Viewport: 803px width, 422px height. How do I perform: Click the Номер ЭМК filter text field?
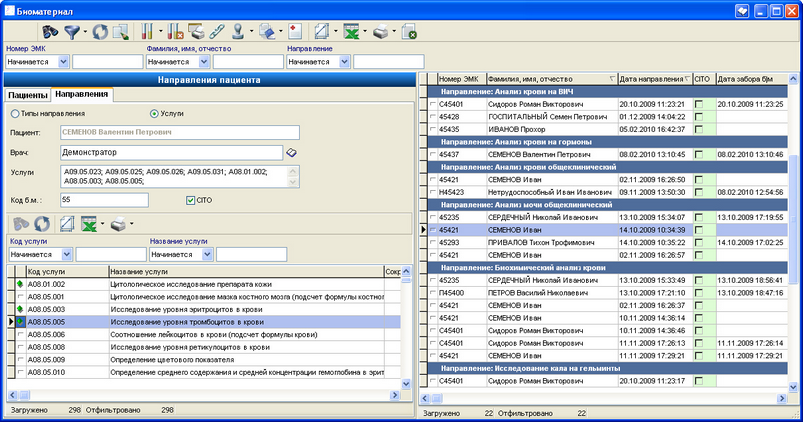[108, 62]
